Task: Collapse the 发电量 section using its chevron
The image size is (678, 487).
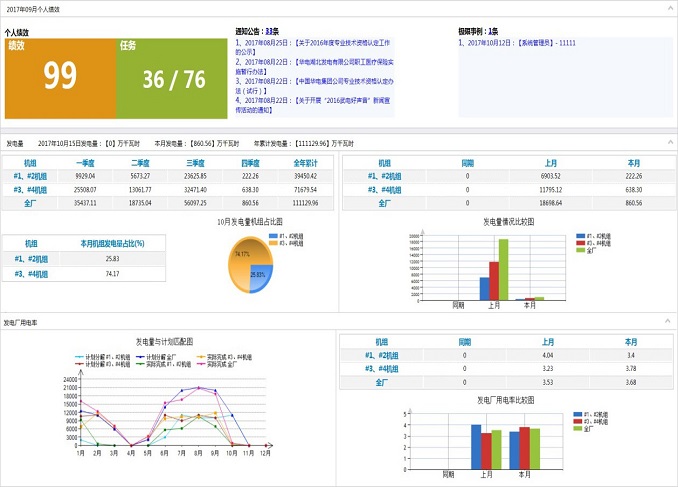Action: pyautogui.click(x=669, y=143)
